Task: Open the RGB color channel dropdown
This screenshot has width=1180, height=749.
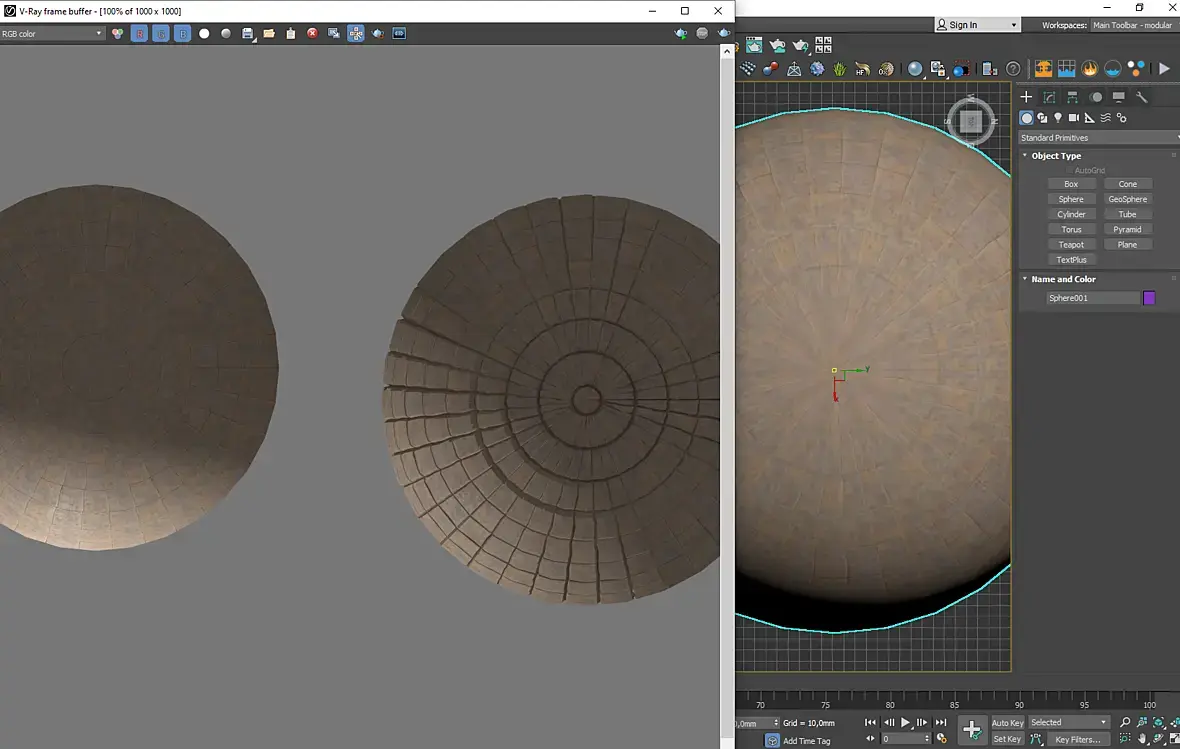Action: pyautogui.click(x=52, y=34)
